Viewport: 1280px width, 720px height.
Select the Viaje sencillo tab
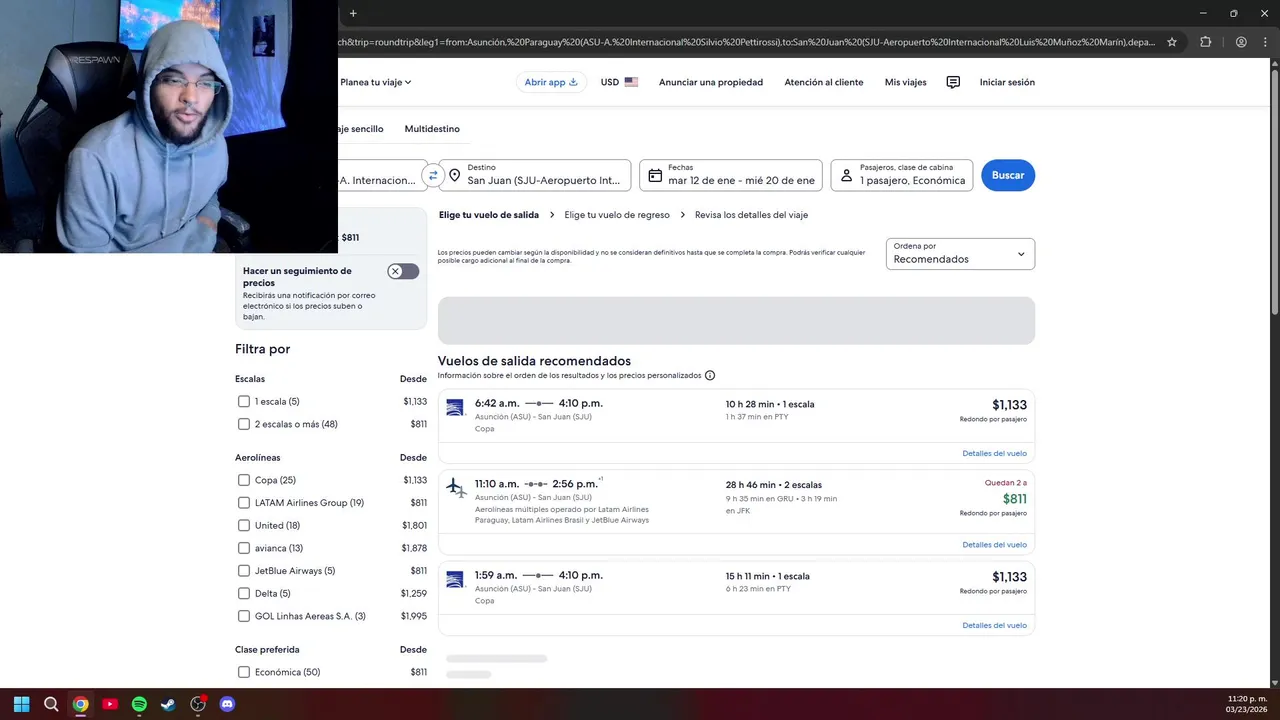pos(360,129)
